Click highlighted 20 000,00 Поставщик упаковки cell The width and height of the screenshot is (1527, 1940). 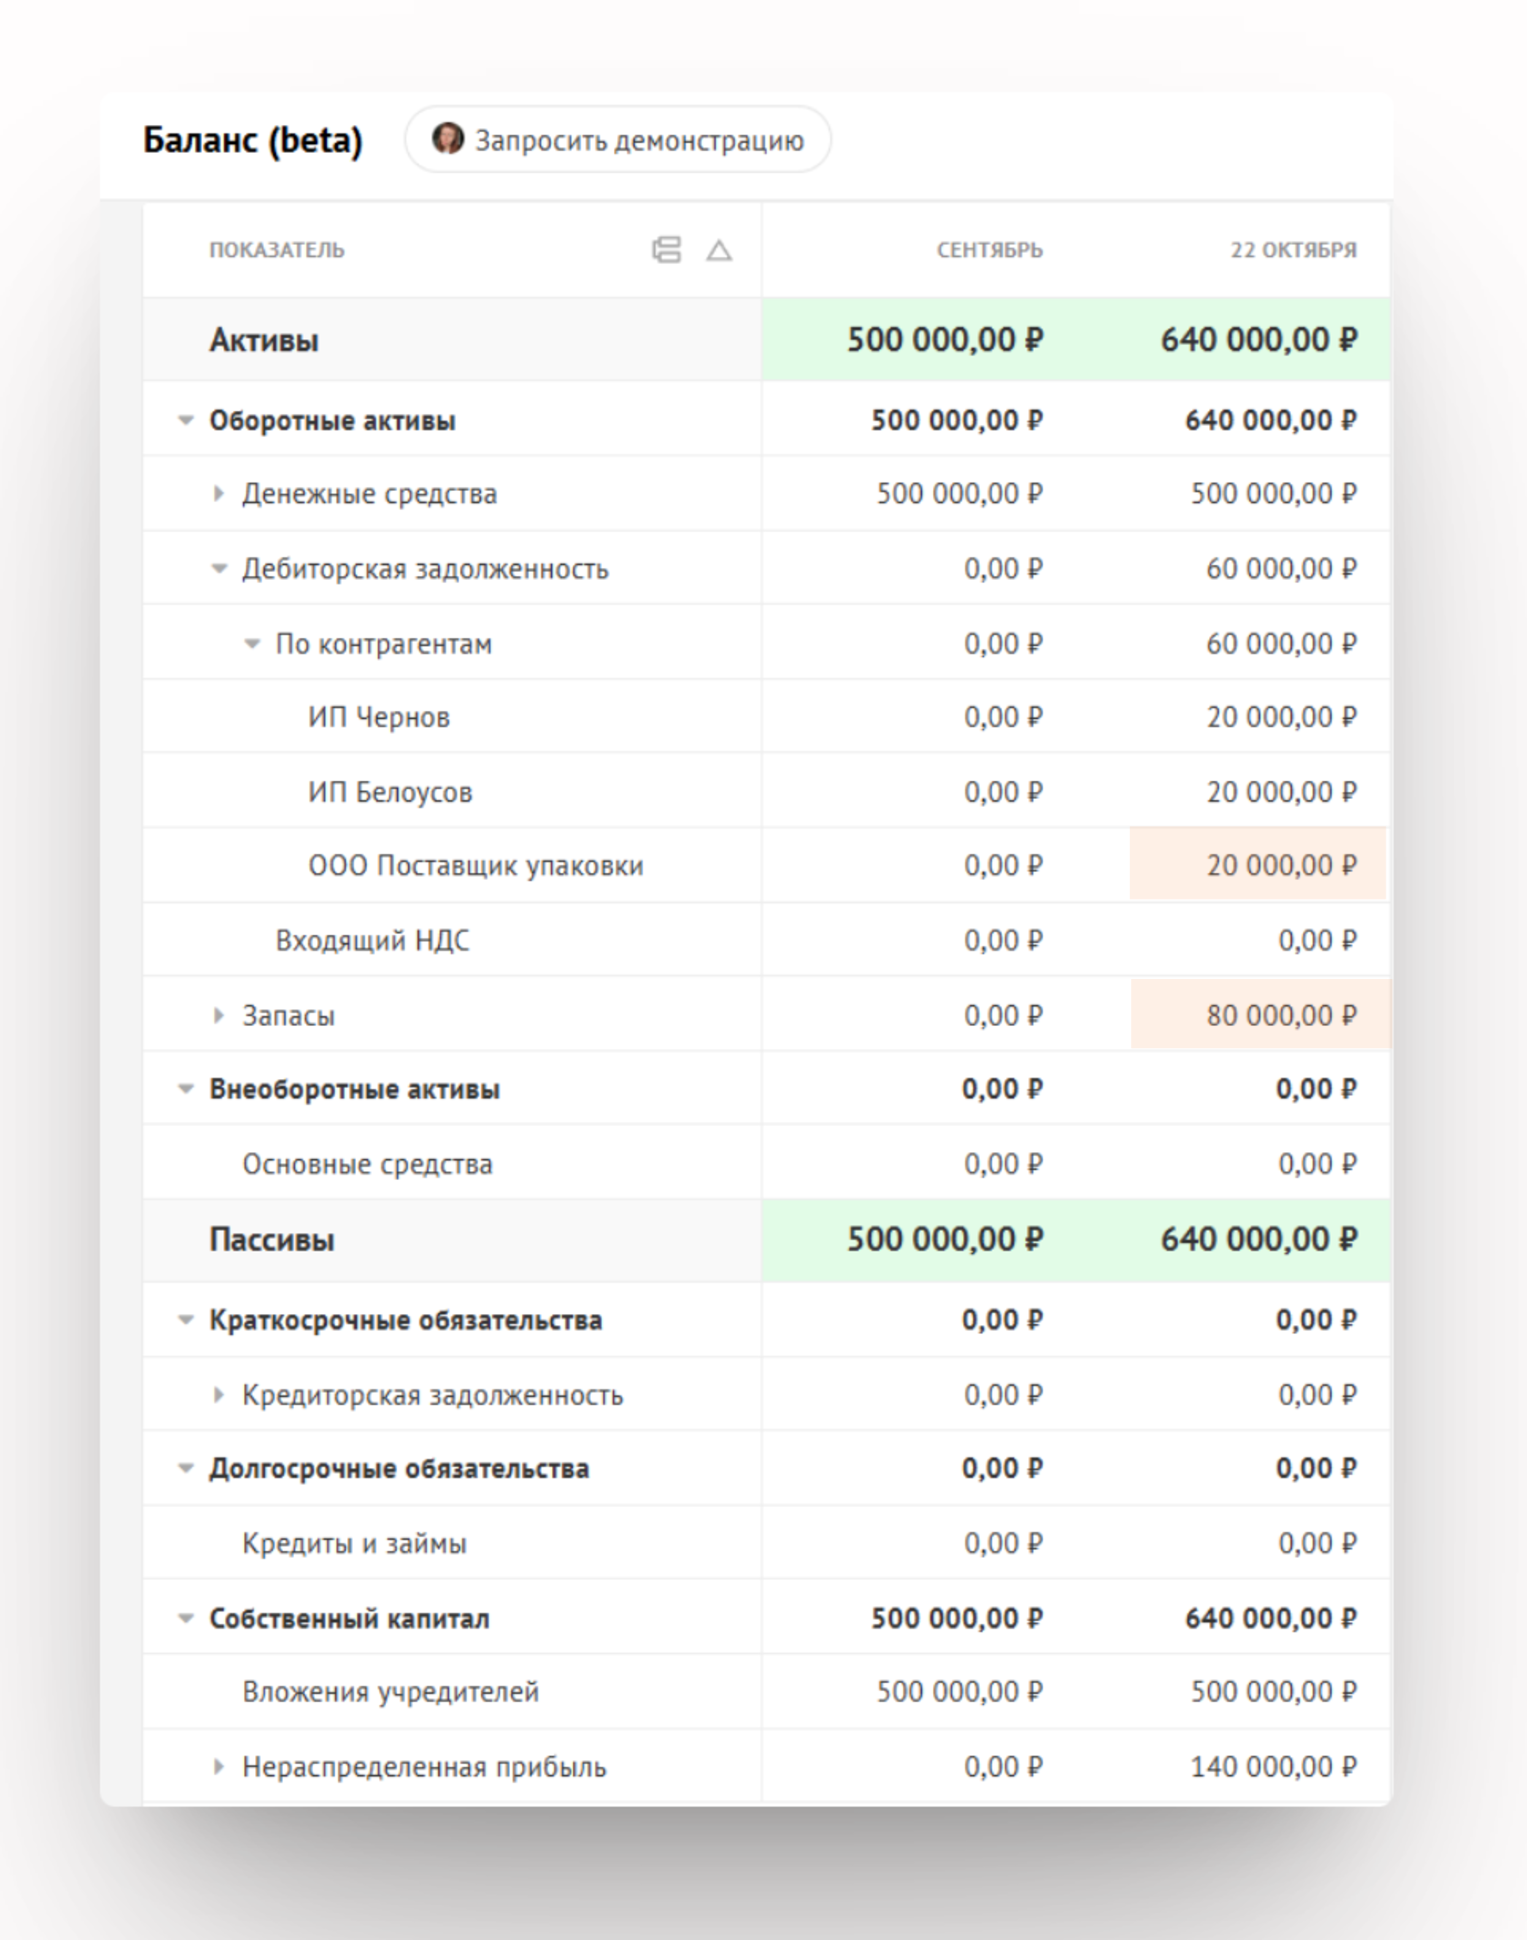pos(1258,865)
